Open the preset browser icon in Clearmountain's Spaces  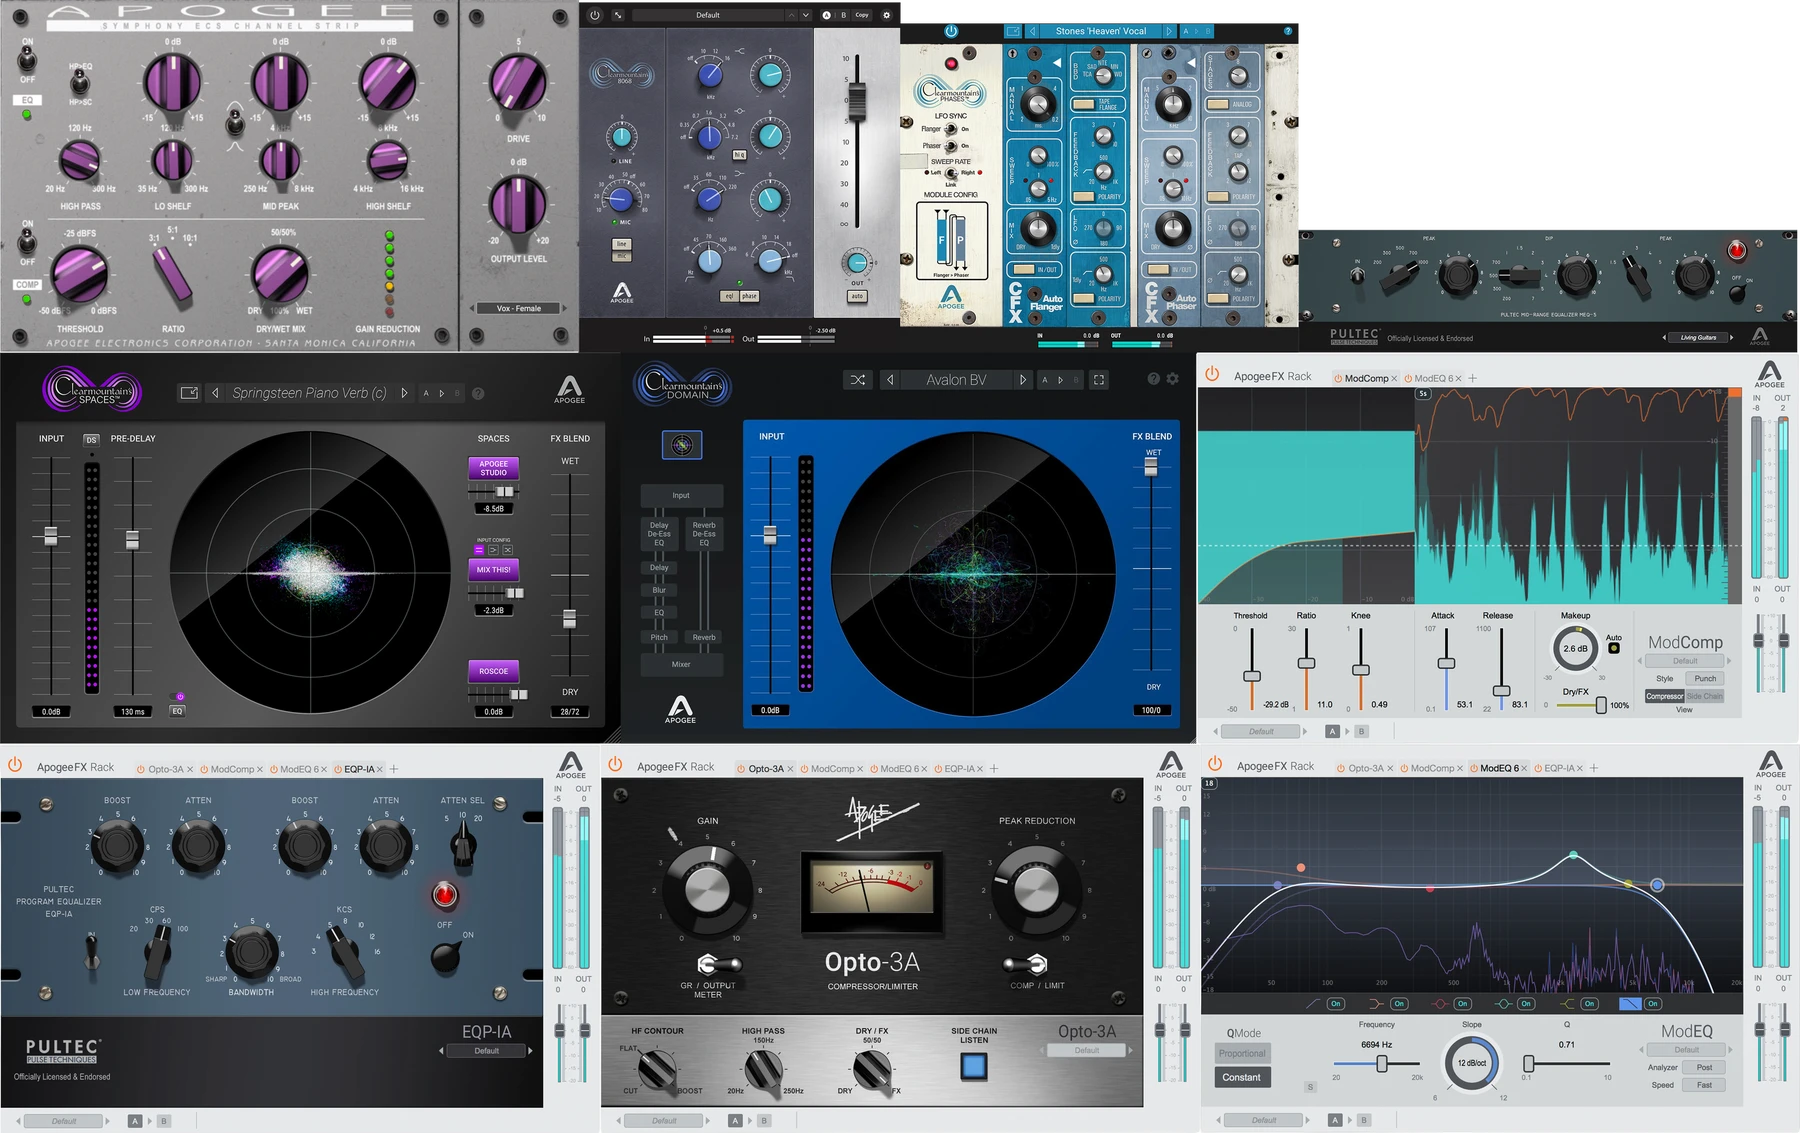(189, 393)
